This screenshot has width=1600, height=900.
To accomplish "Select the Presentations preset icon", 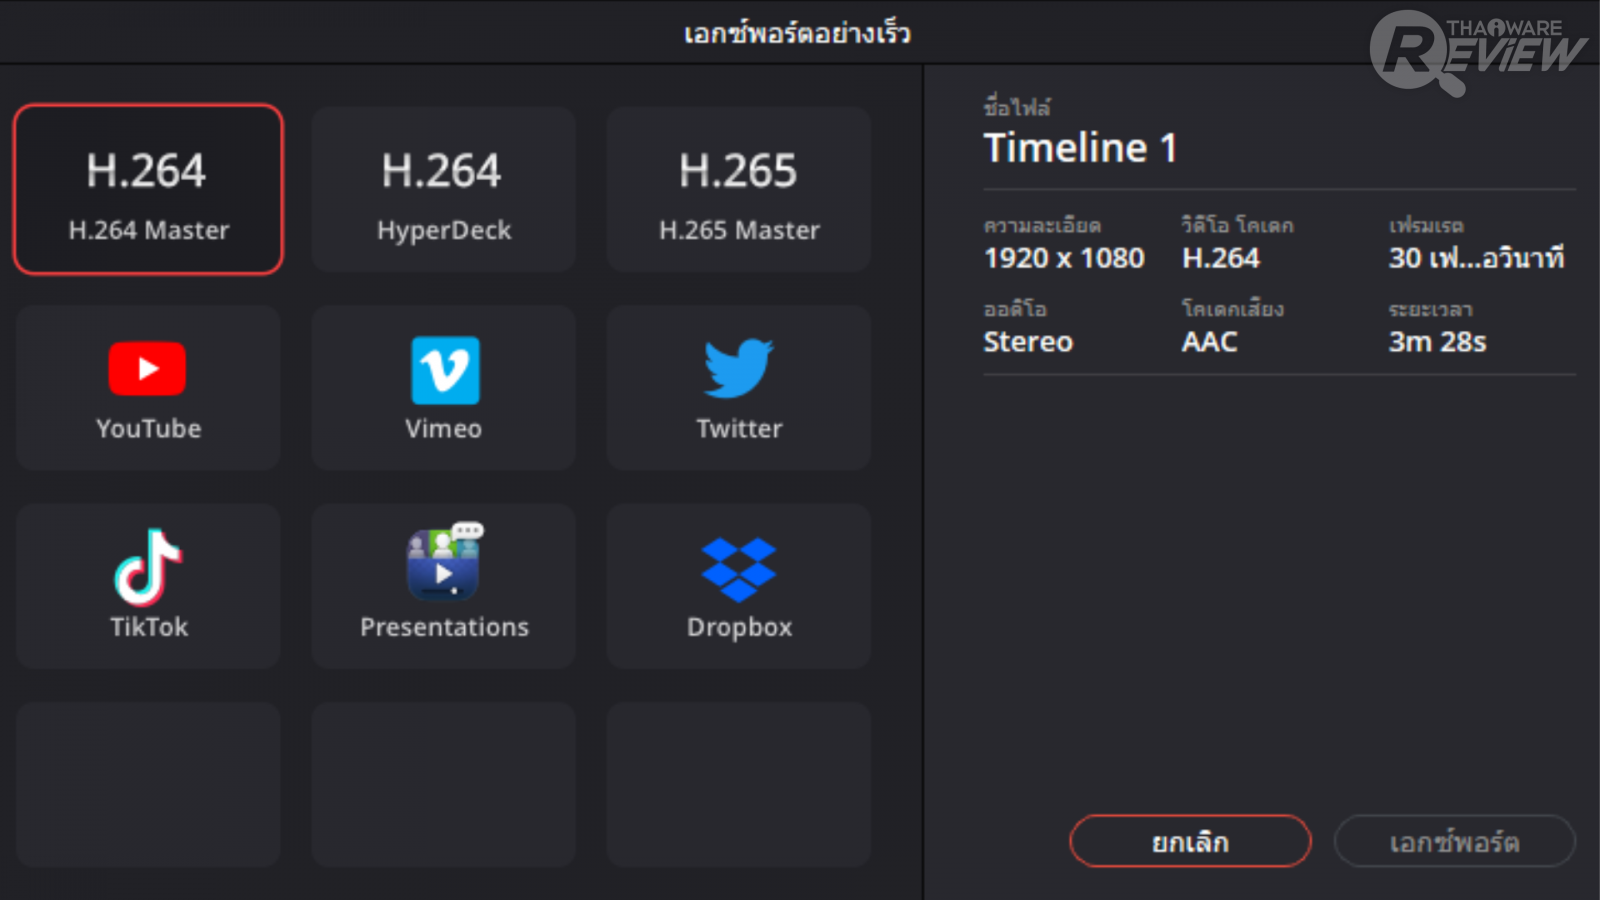I will point(444,563).
